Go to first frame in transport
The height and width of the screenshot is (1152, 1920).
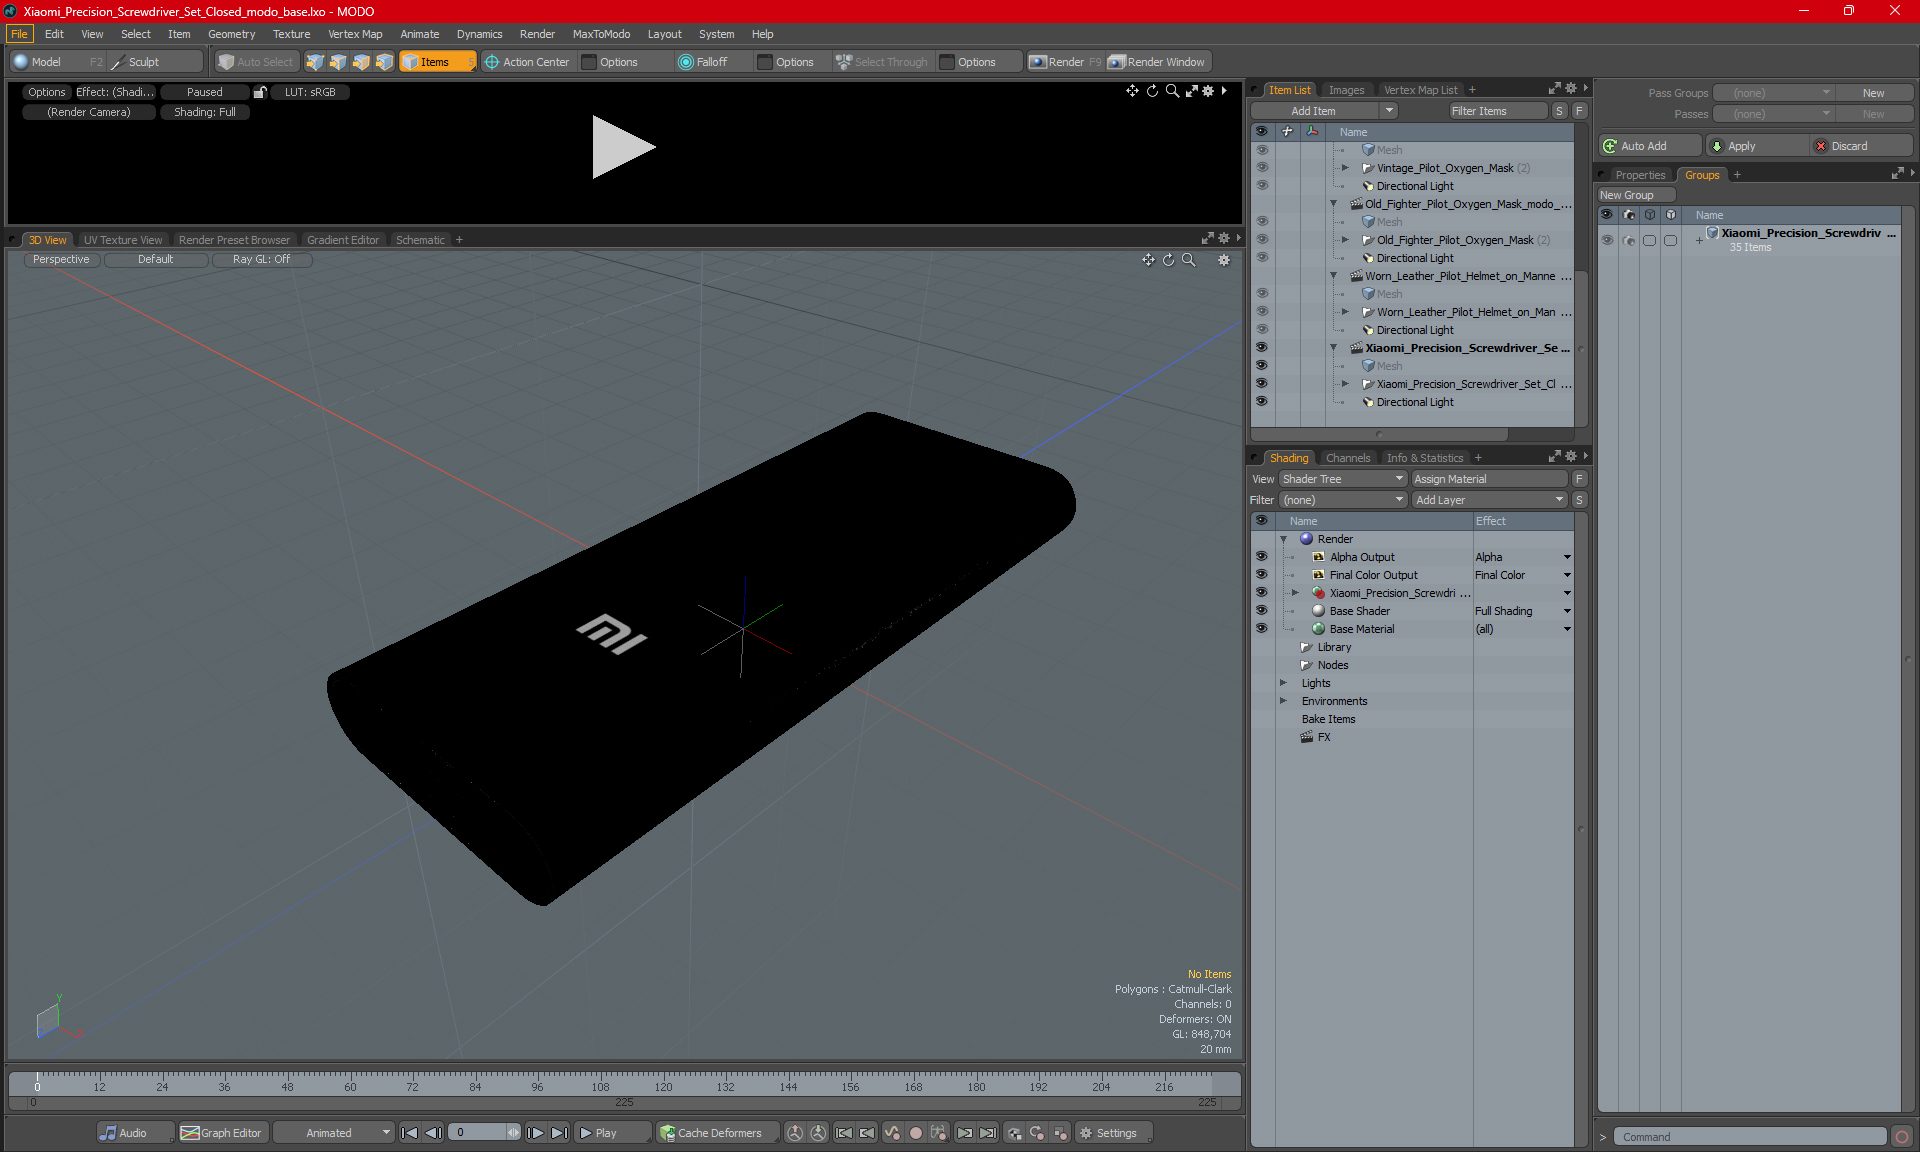pyautogui.click(x=409, y=1133)
